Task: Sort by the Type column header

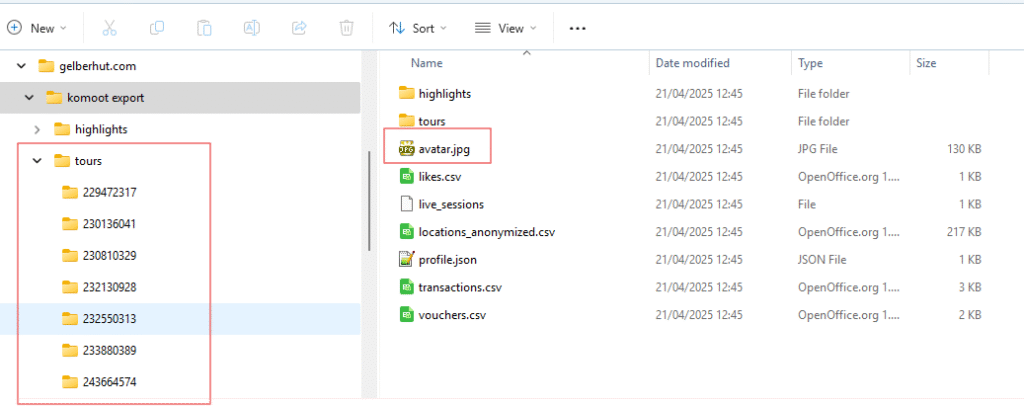Action: click(810, 63)
